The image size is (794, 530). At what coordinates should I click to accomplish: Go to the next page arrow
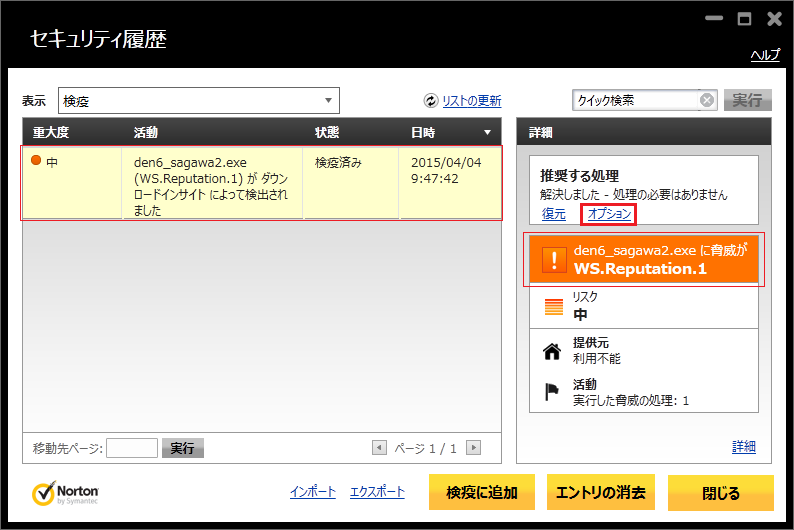[x=473, y=447]
